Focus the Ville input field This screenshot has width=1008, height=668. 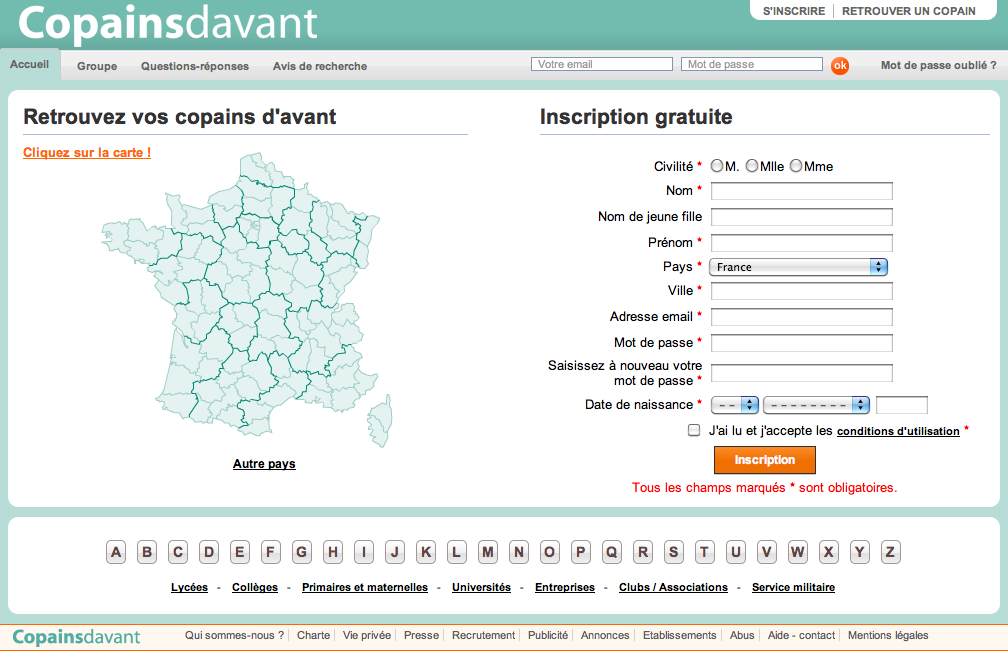pyautogui.click(x=802, y=291)
